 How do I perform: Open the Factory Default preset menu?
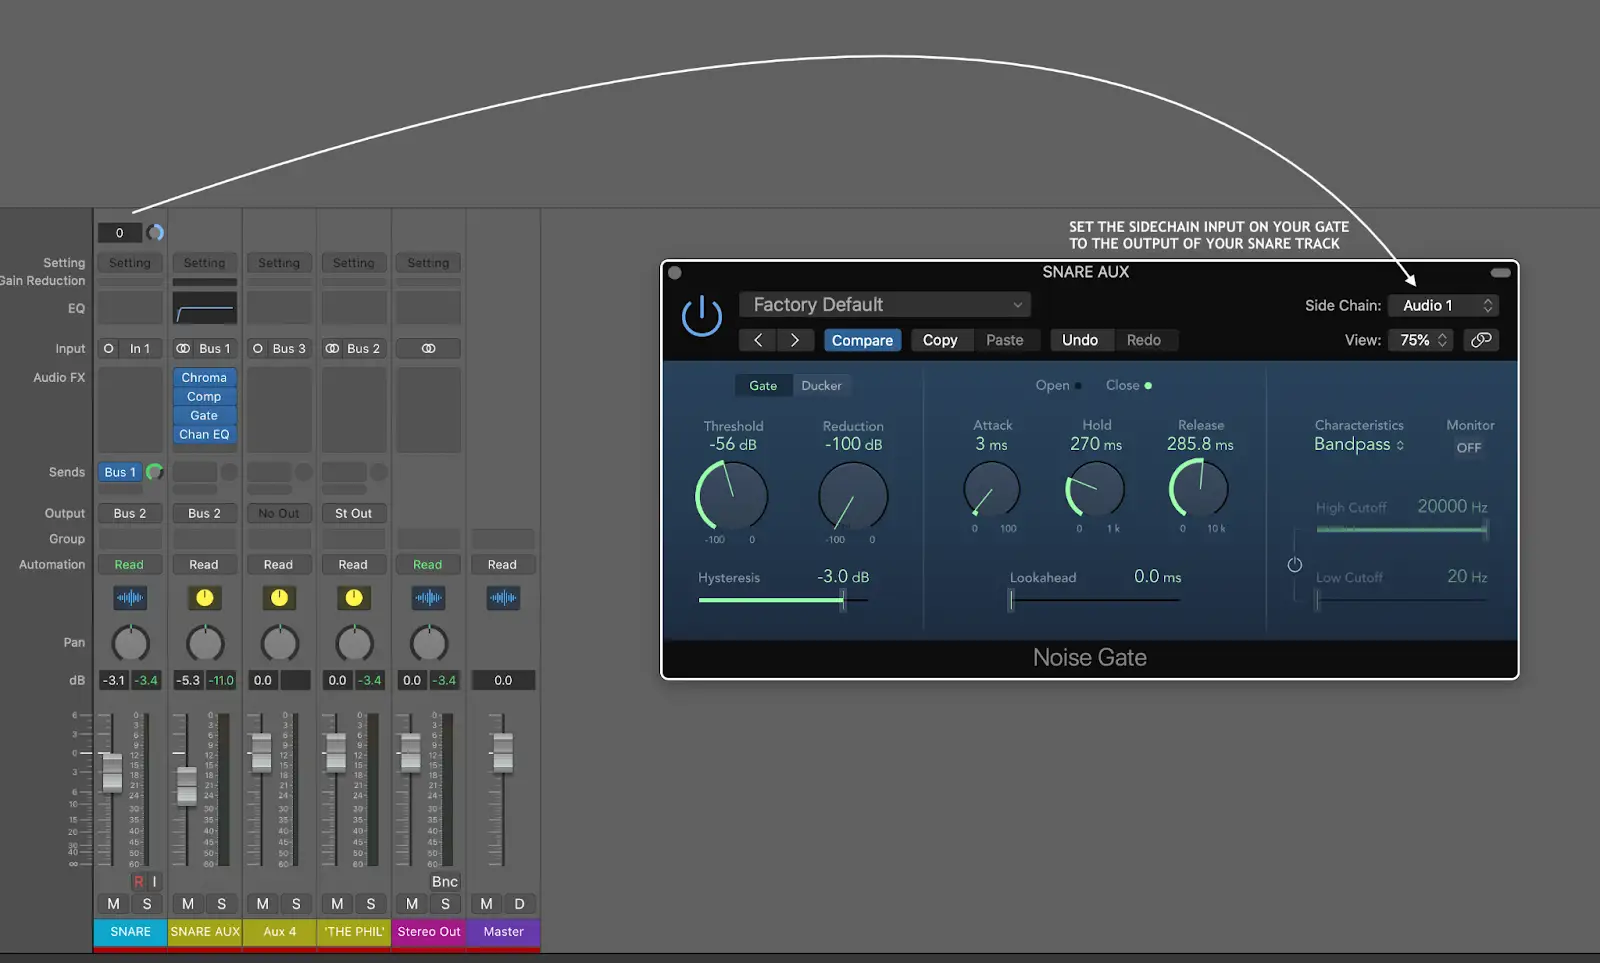(x=885, y=305)
